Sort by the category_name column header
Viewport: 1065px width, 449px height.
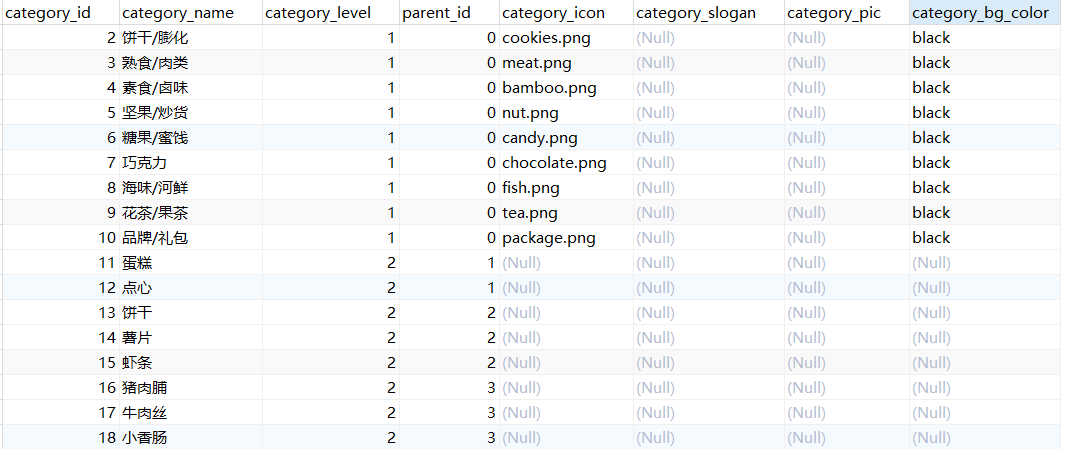coord(191,12)
